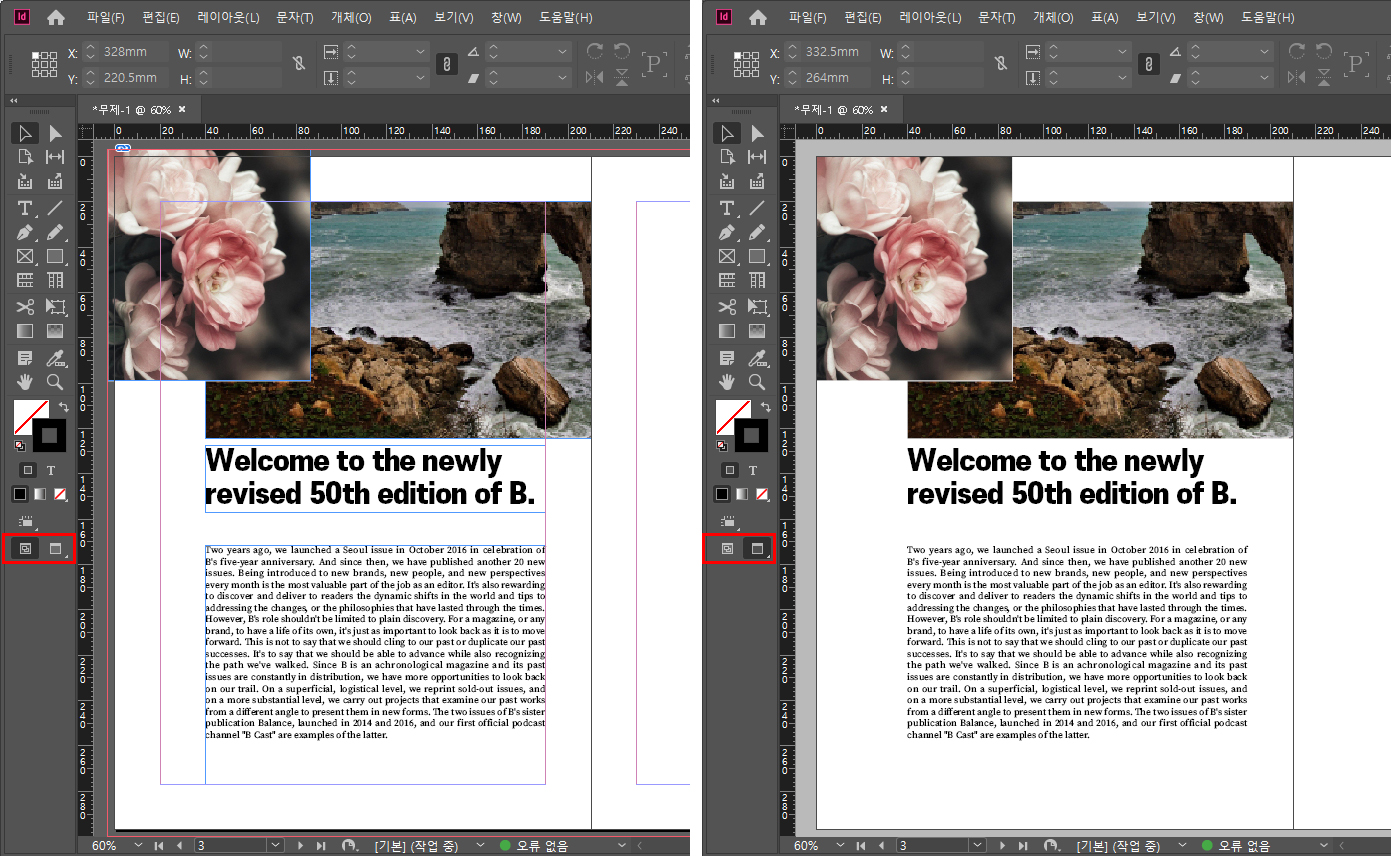
Task: Select the Gradient Swatch tool in right window
Action: point(727,331)
